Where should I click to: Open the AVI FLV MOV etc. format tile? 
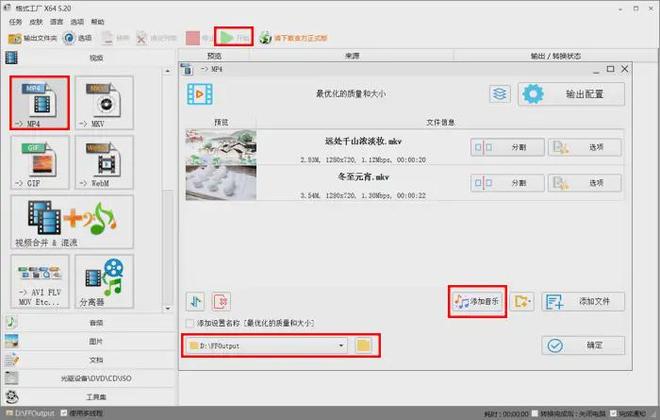[x=40, y=281]
